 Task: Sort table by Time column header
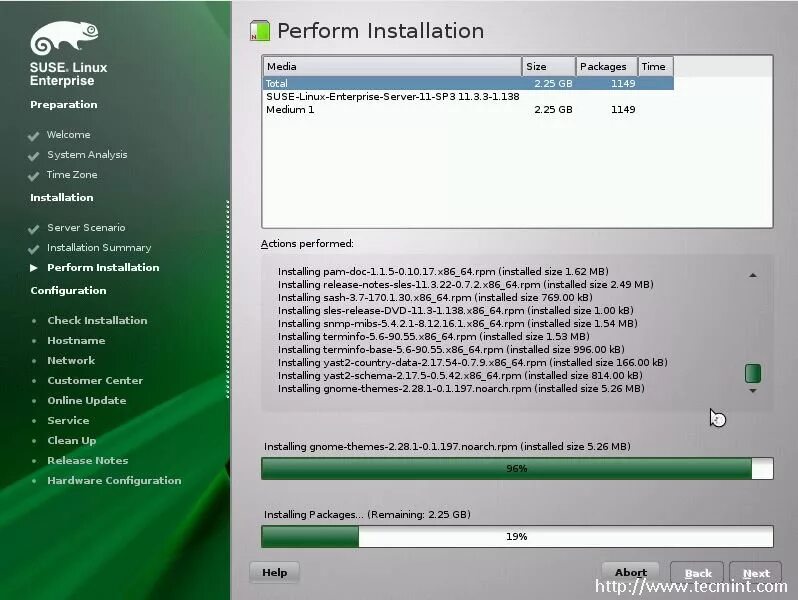pos(656,67)
